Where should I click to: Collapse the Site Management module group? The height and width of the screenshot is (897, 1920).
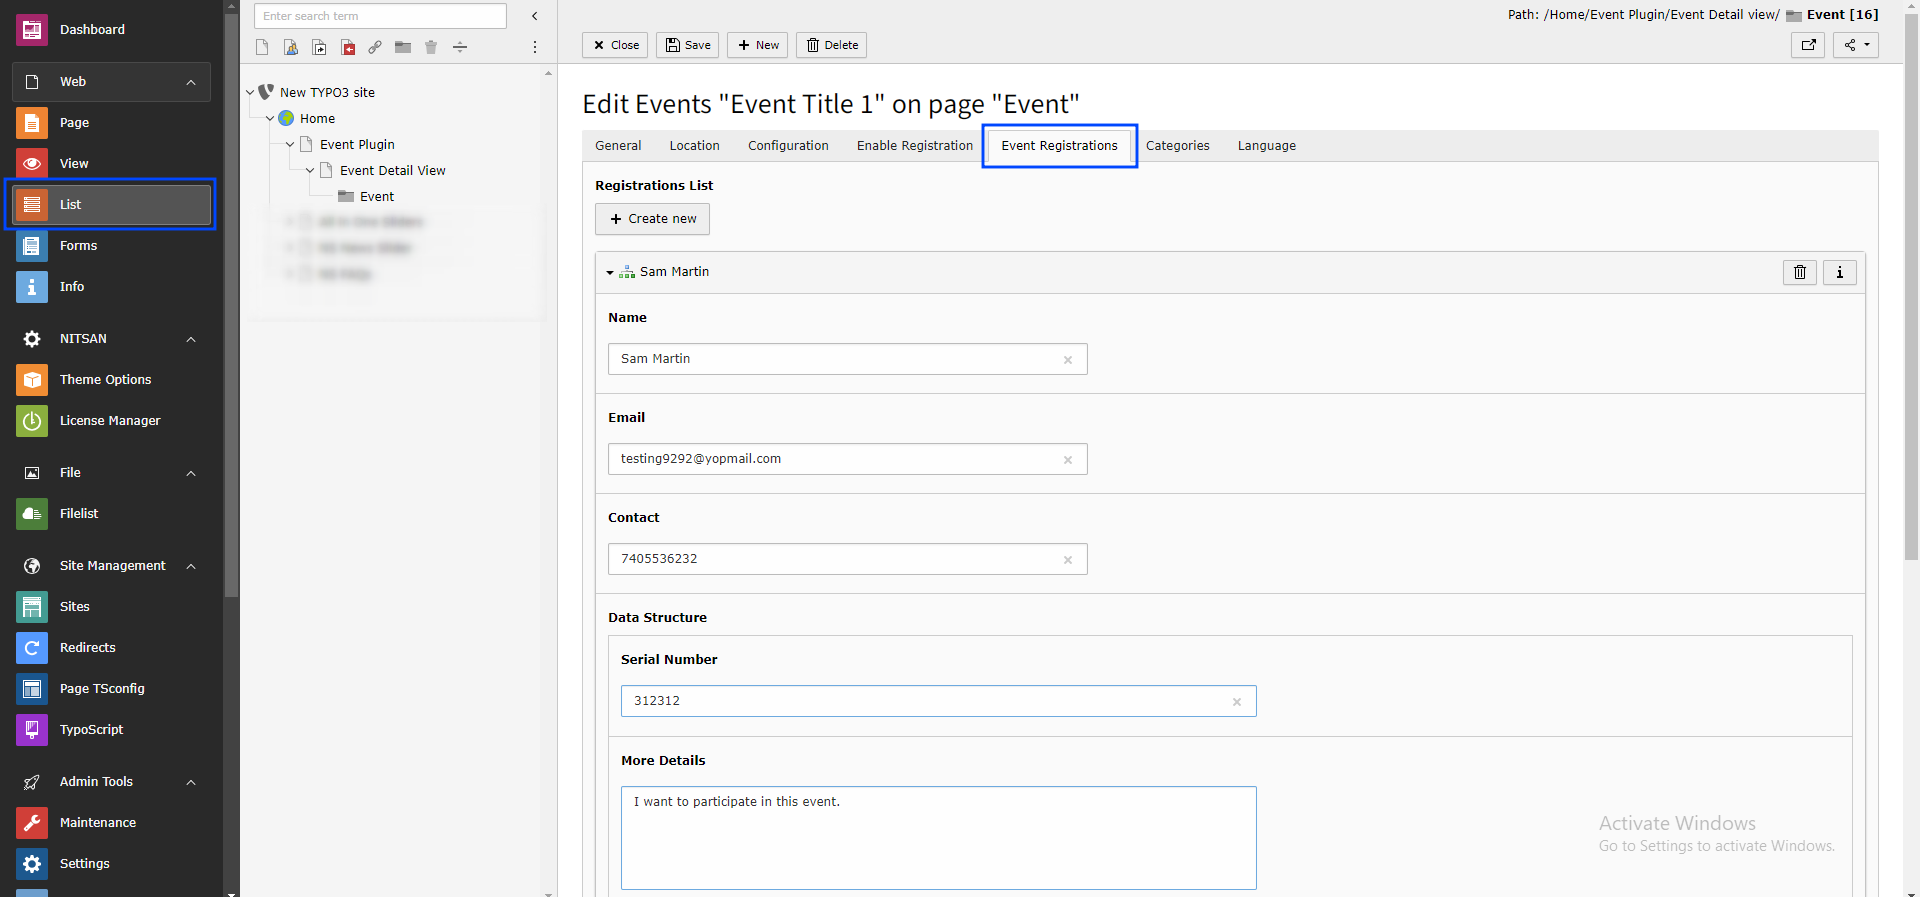tap(191, 566)
